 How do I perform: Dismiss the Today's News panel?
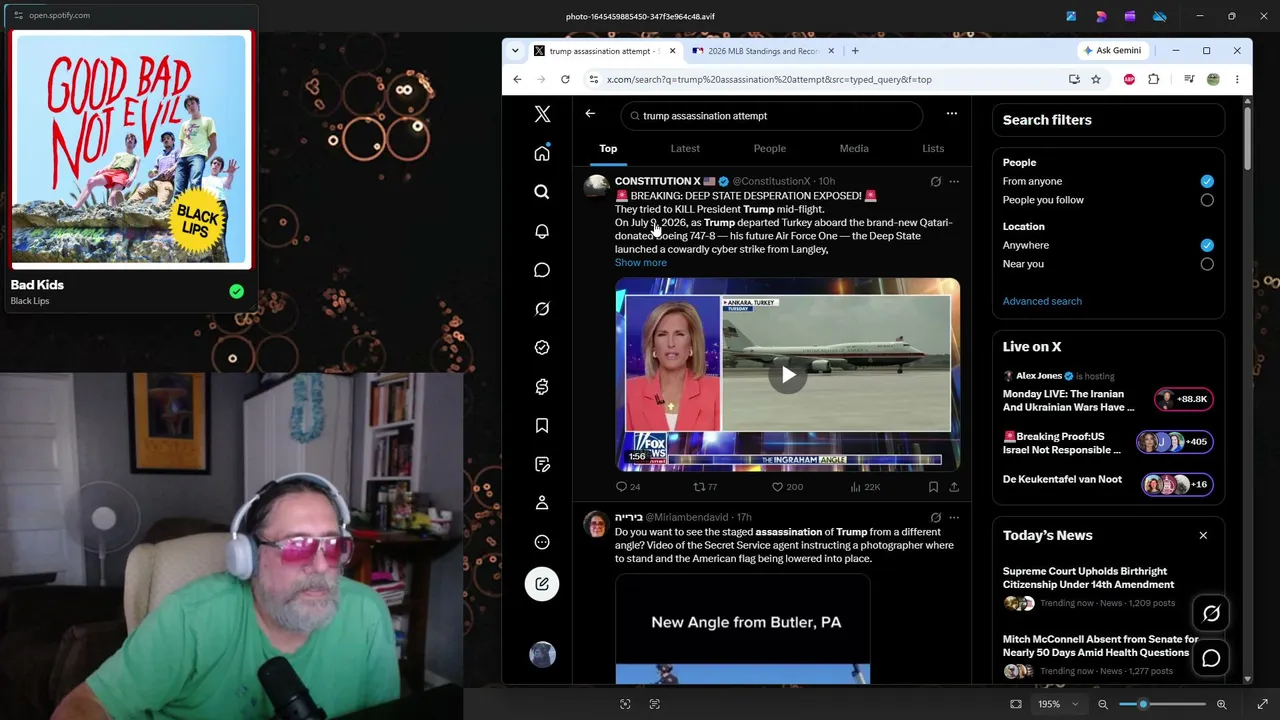coord(1203,536)
